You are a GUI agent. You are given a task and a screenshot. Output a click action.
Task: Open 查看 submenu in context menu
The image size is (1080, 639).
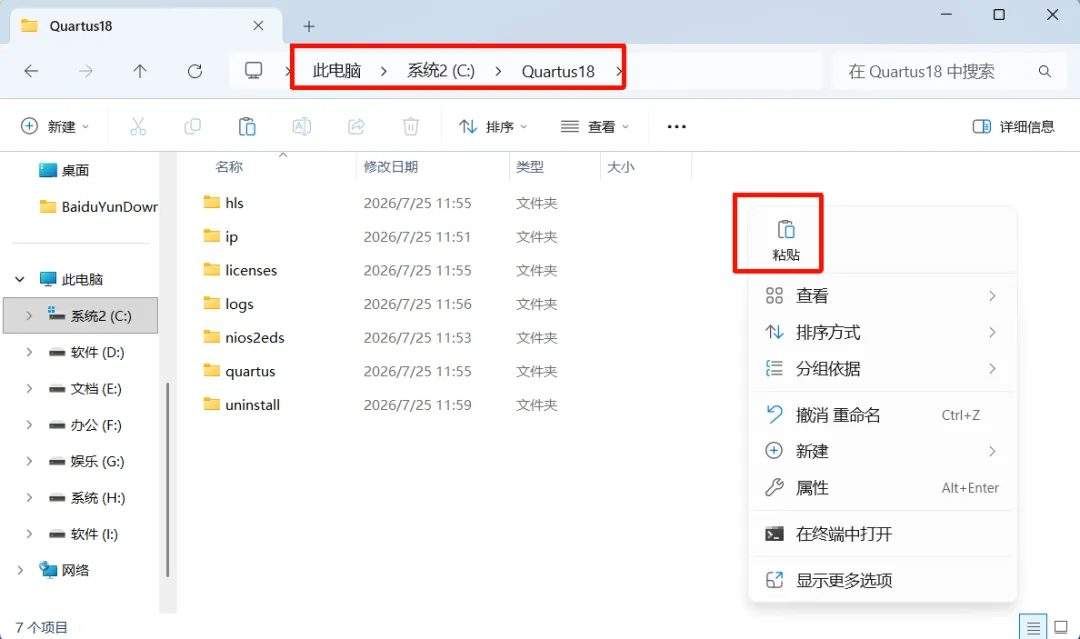coord(882,296)
